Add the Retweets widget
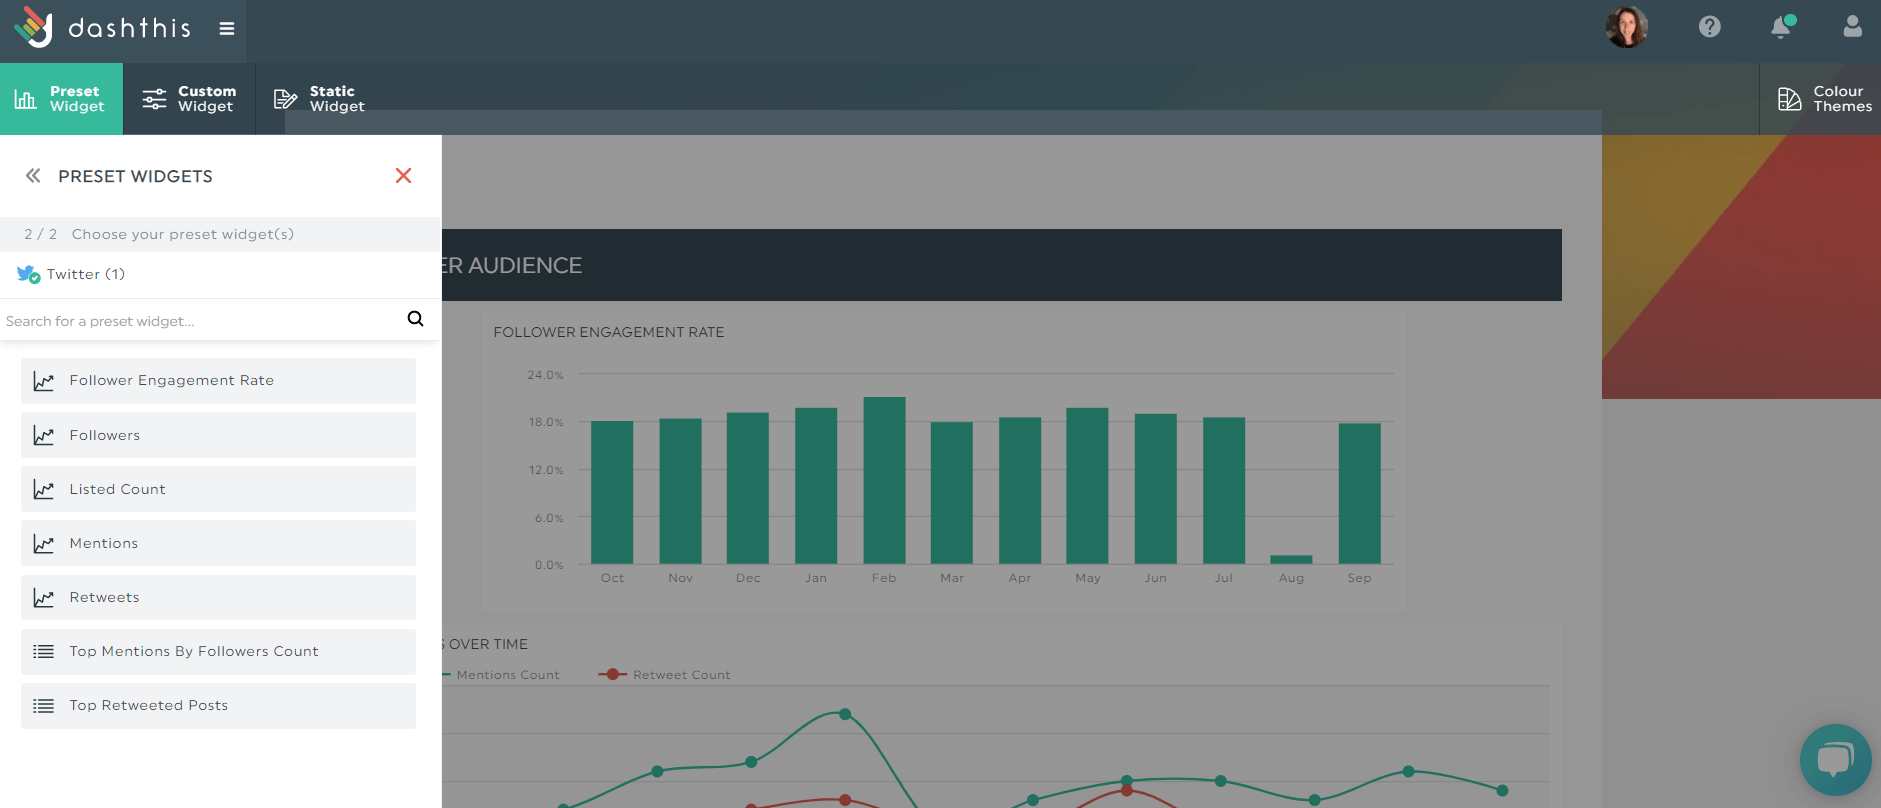The height and width of the screenshot is (808, 1881). pos(218,597)
